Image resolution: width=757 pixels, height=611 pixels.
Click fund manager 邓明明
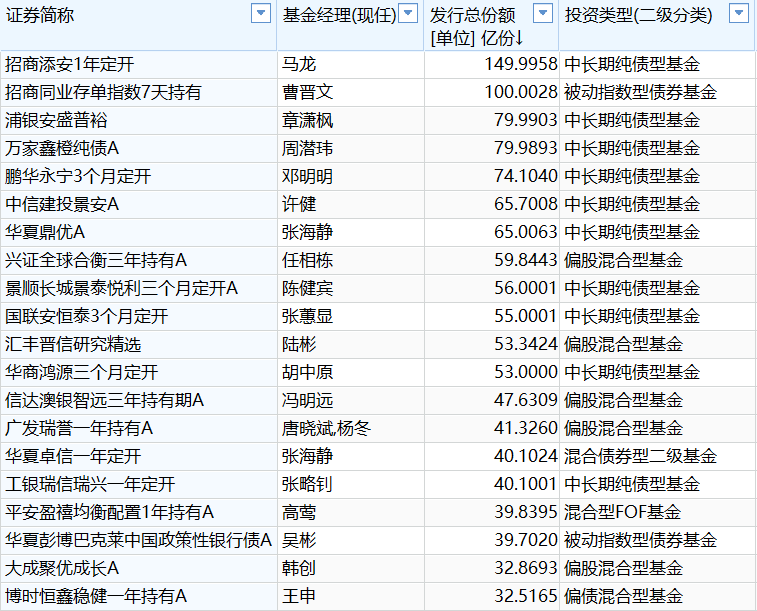(x=308, y=176)
